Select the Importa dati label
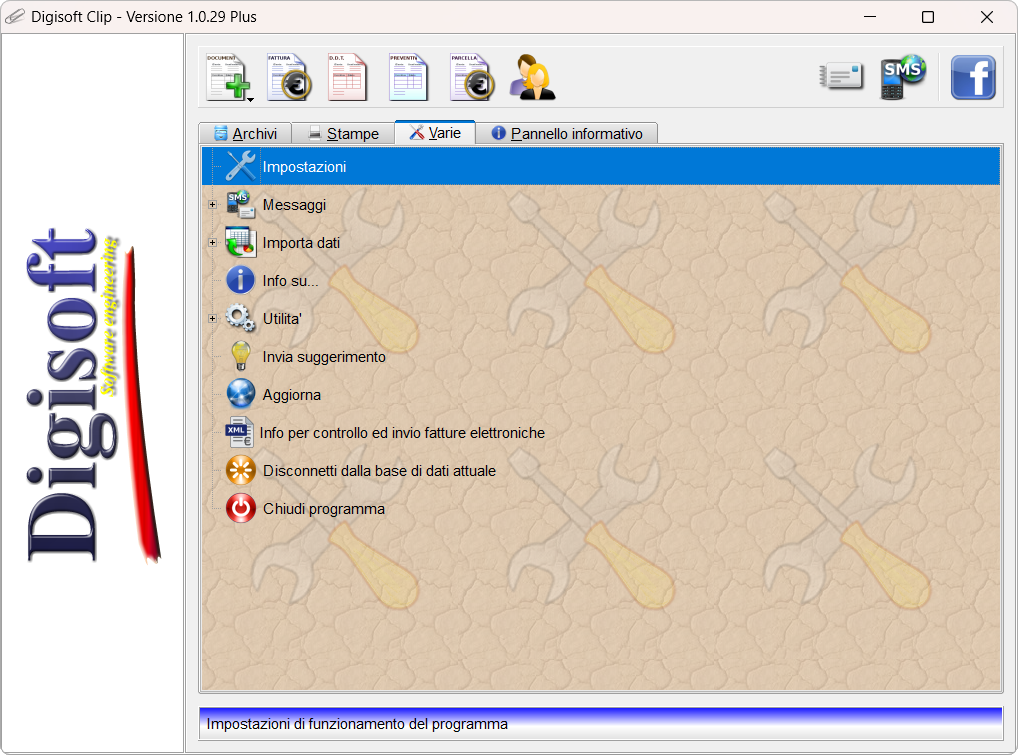This screenshot has height=755, width=1018. tap(301, 243)
